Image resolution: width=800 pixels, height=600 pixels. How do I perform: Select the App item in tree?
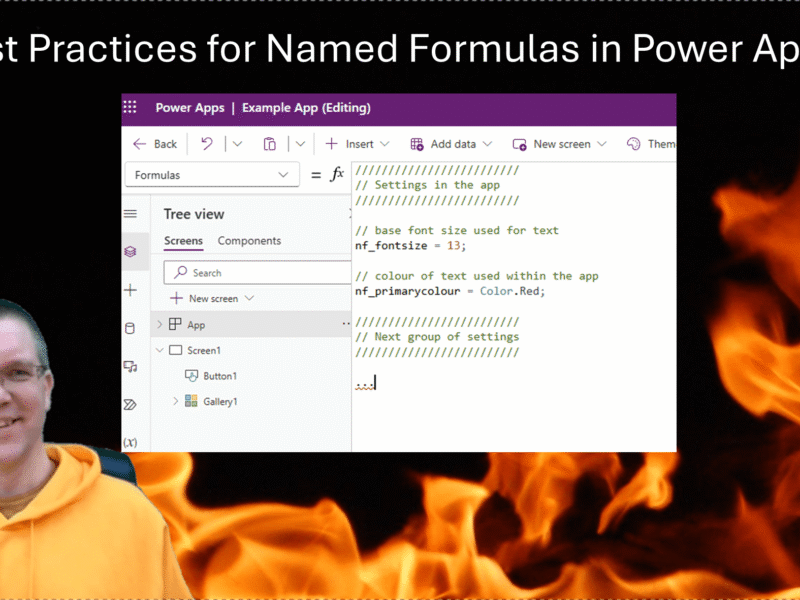click(x=196, y=325)
